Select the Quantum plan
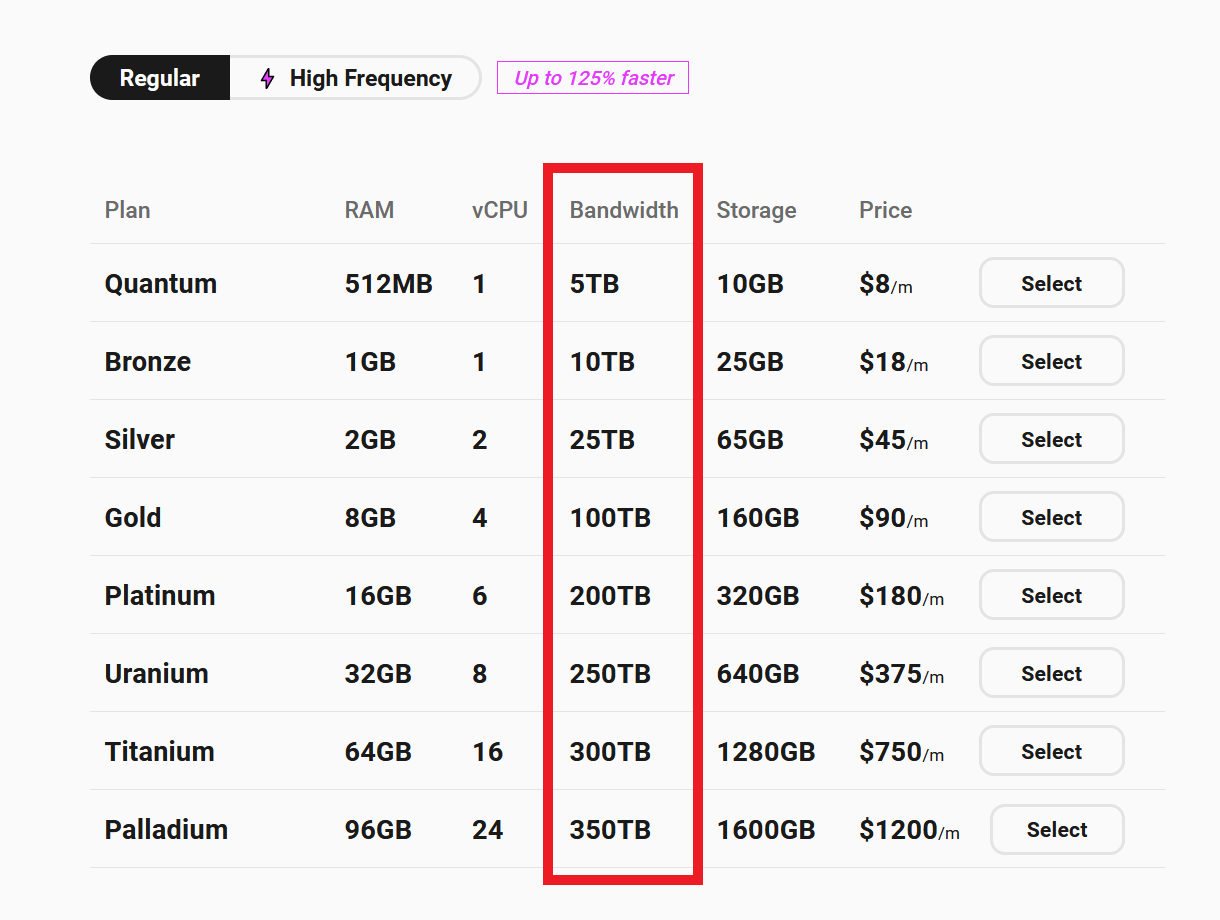This screenshot has height=920, width=1220. pyautogui.click(x=1051, y=283)
